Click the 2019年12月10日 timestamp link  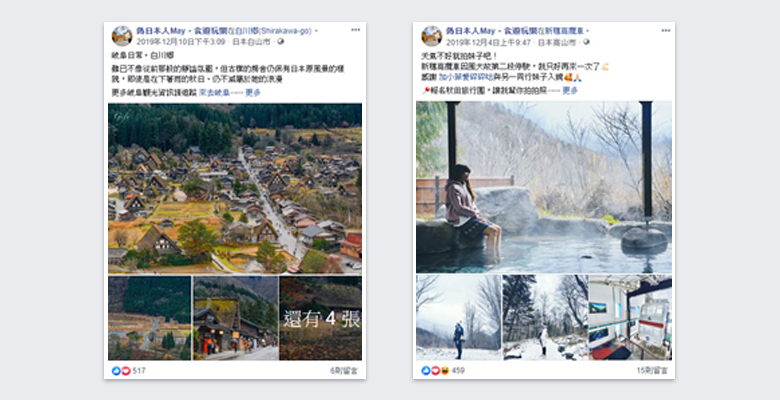click(181, 42)
